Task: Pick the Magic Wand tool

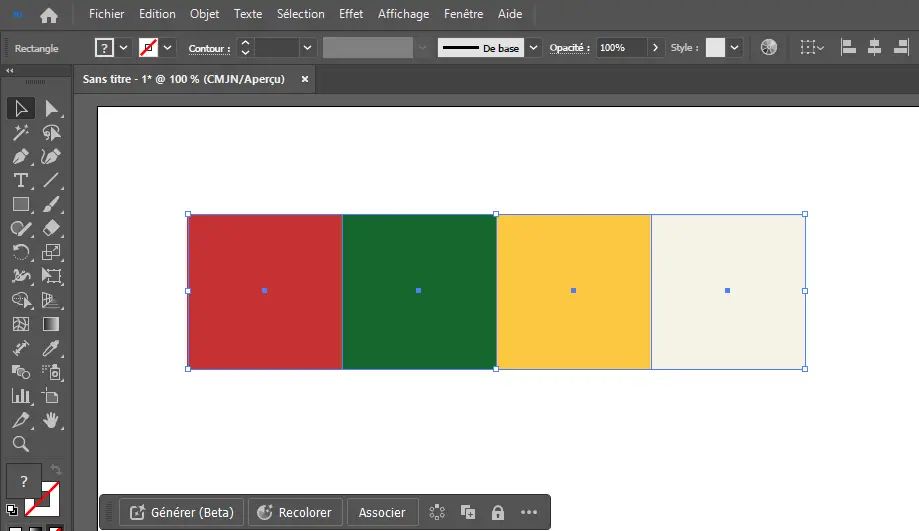Action: [x=20, y=133]
